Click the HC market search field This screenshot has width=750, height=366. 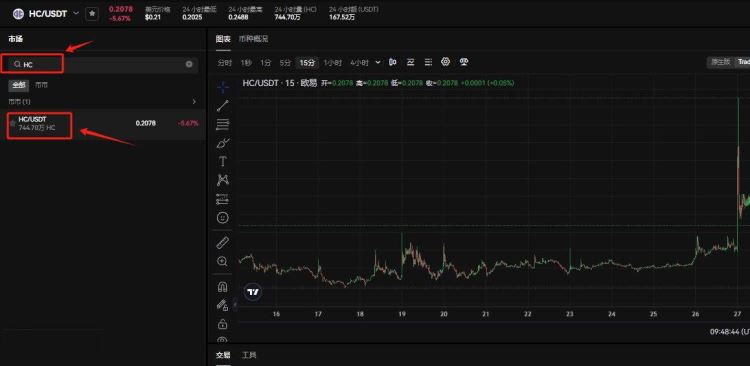103,64
